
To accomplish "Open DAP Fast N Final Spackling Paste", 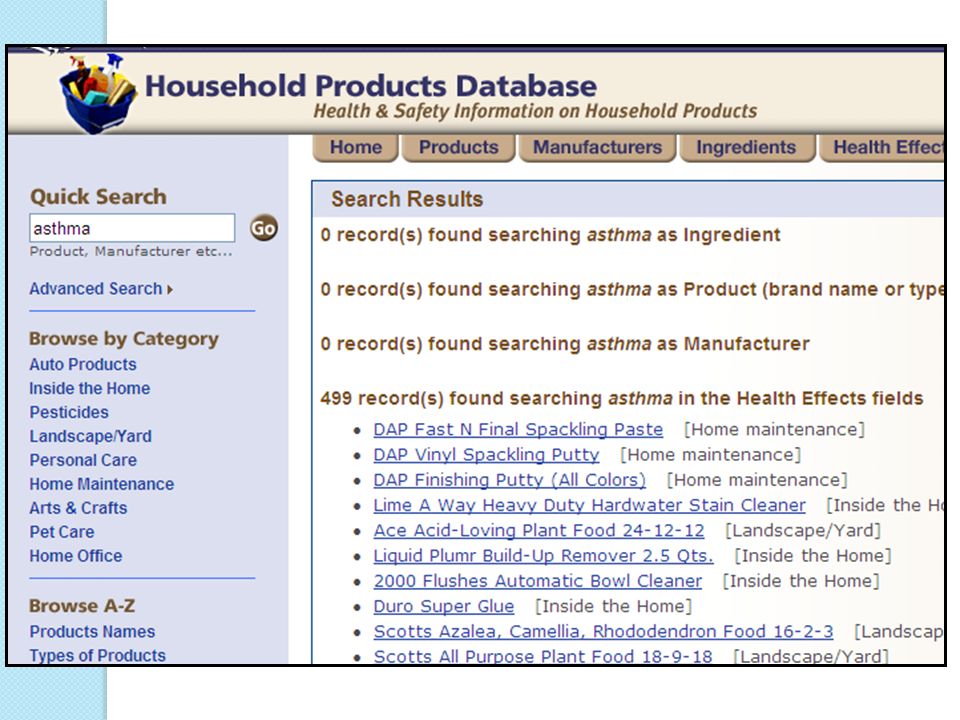I will tap(518, 430).
